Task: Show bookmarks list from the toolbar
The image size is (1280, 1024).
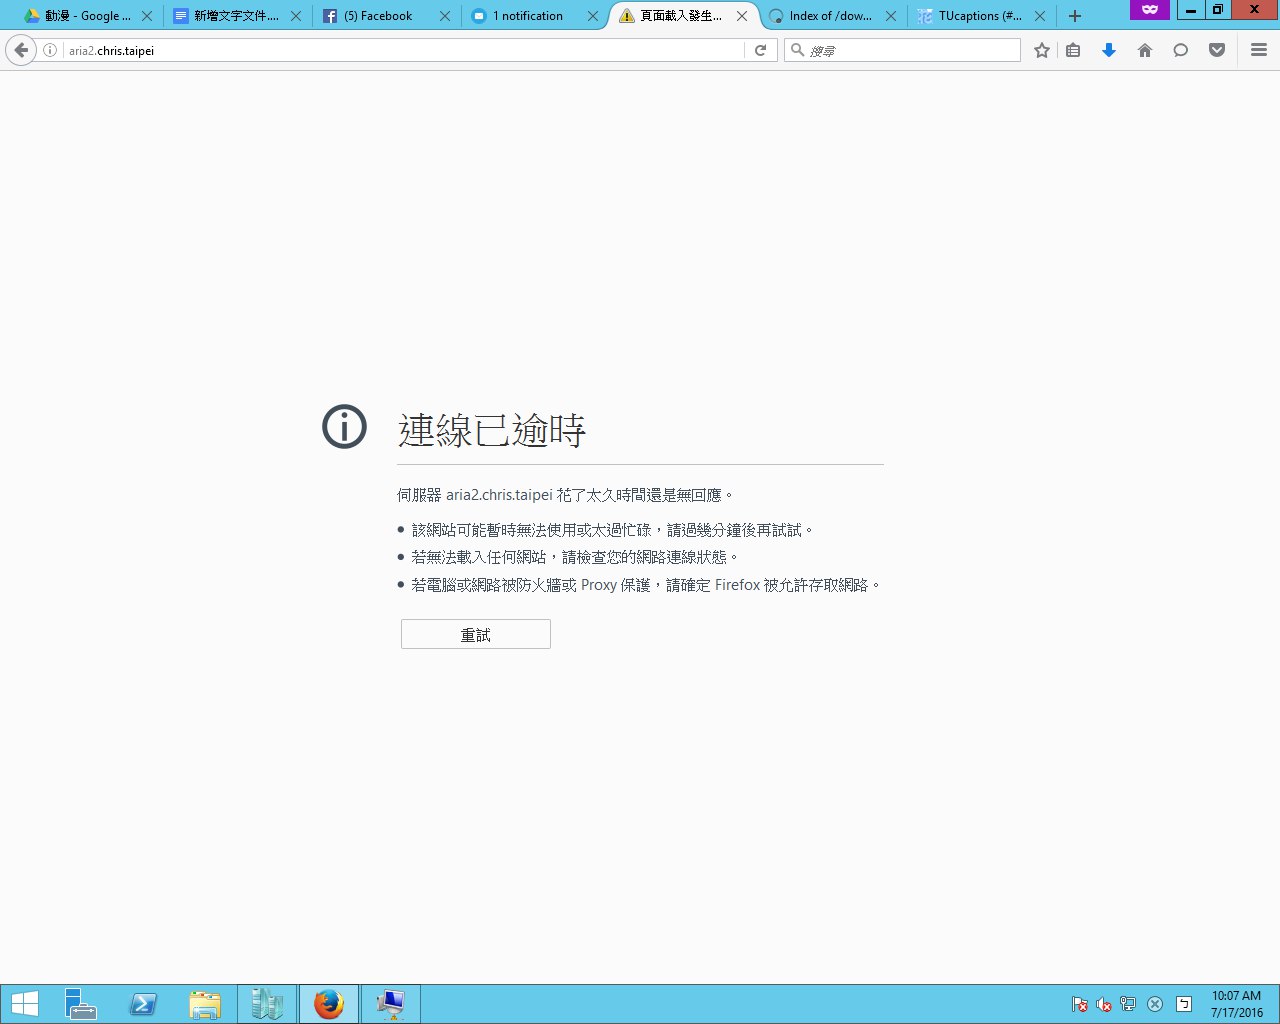Action: click(x=1073, y=50)
